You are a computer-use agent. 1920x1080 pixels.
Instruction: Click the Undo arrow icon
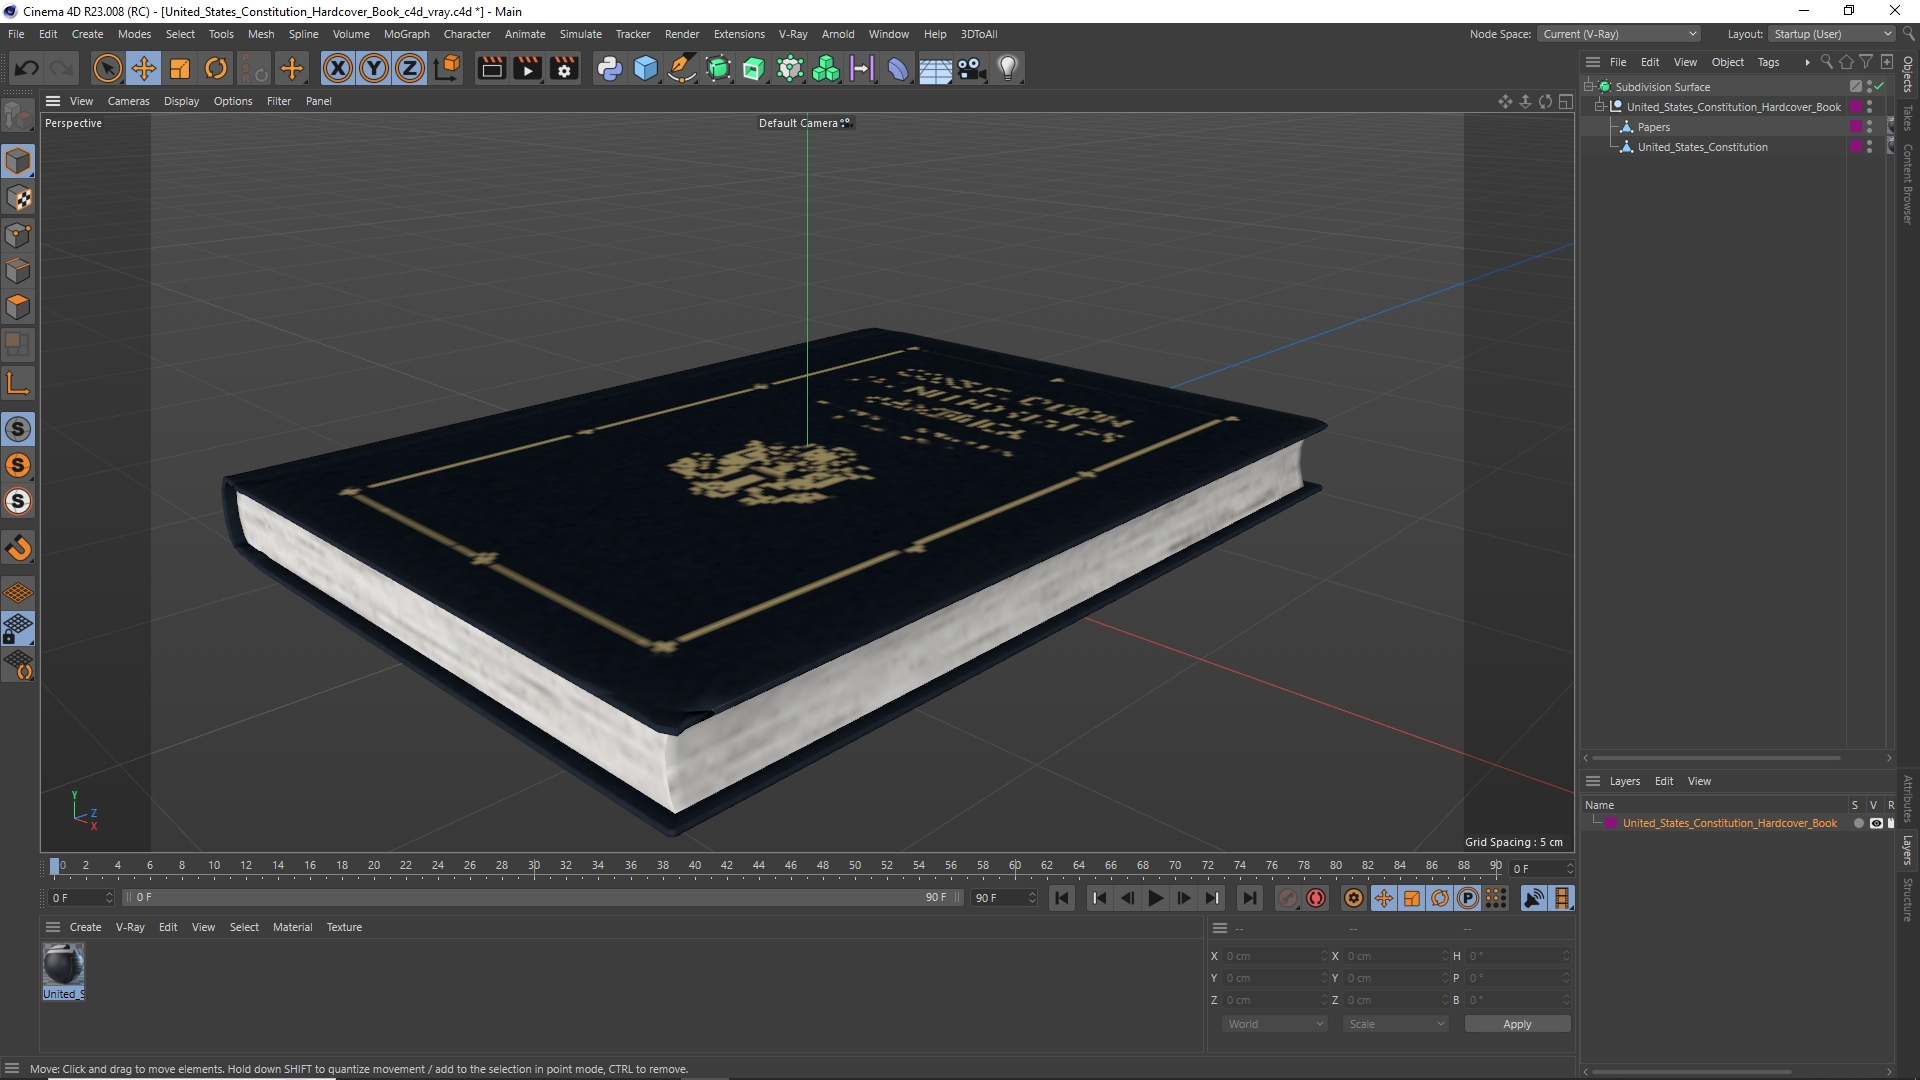click(x=27, y=68)
